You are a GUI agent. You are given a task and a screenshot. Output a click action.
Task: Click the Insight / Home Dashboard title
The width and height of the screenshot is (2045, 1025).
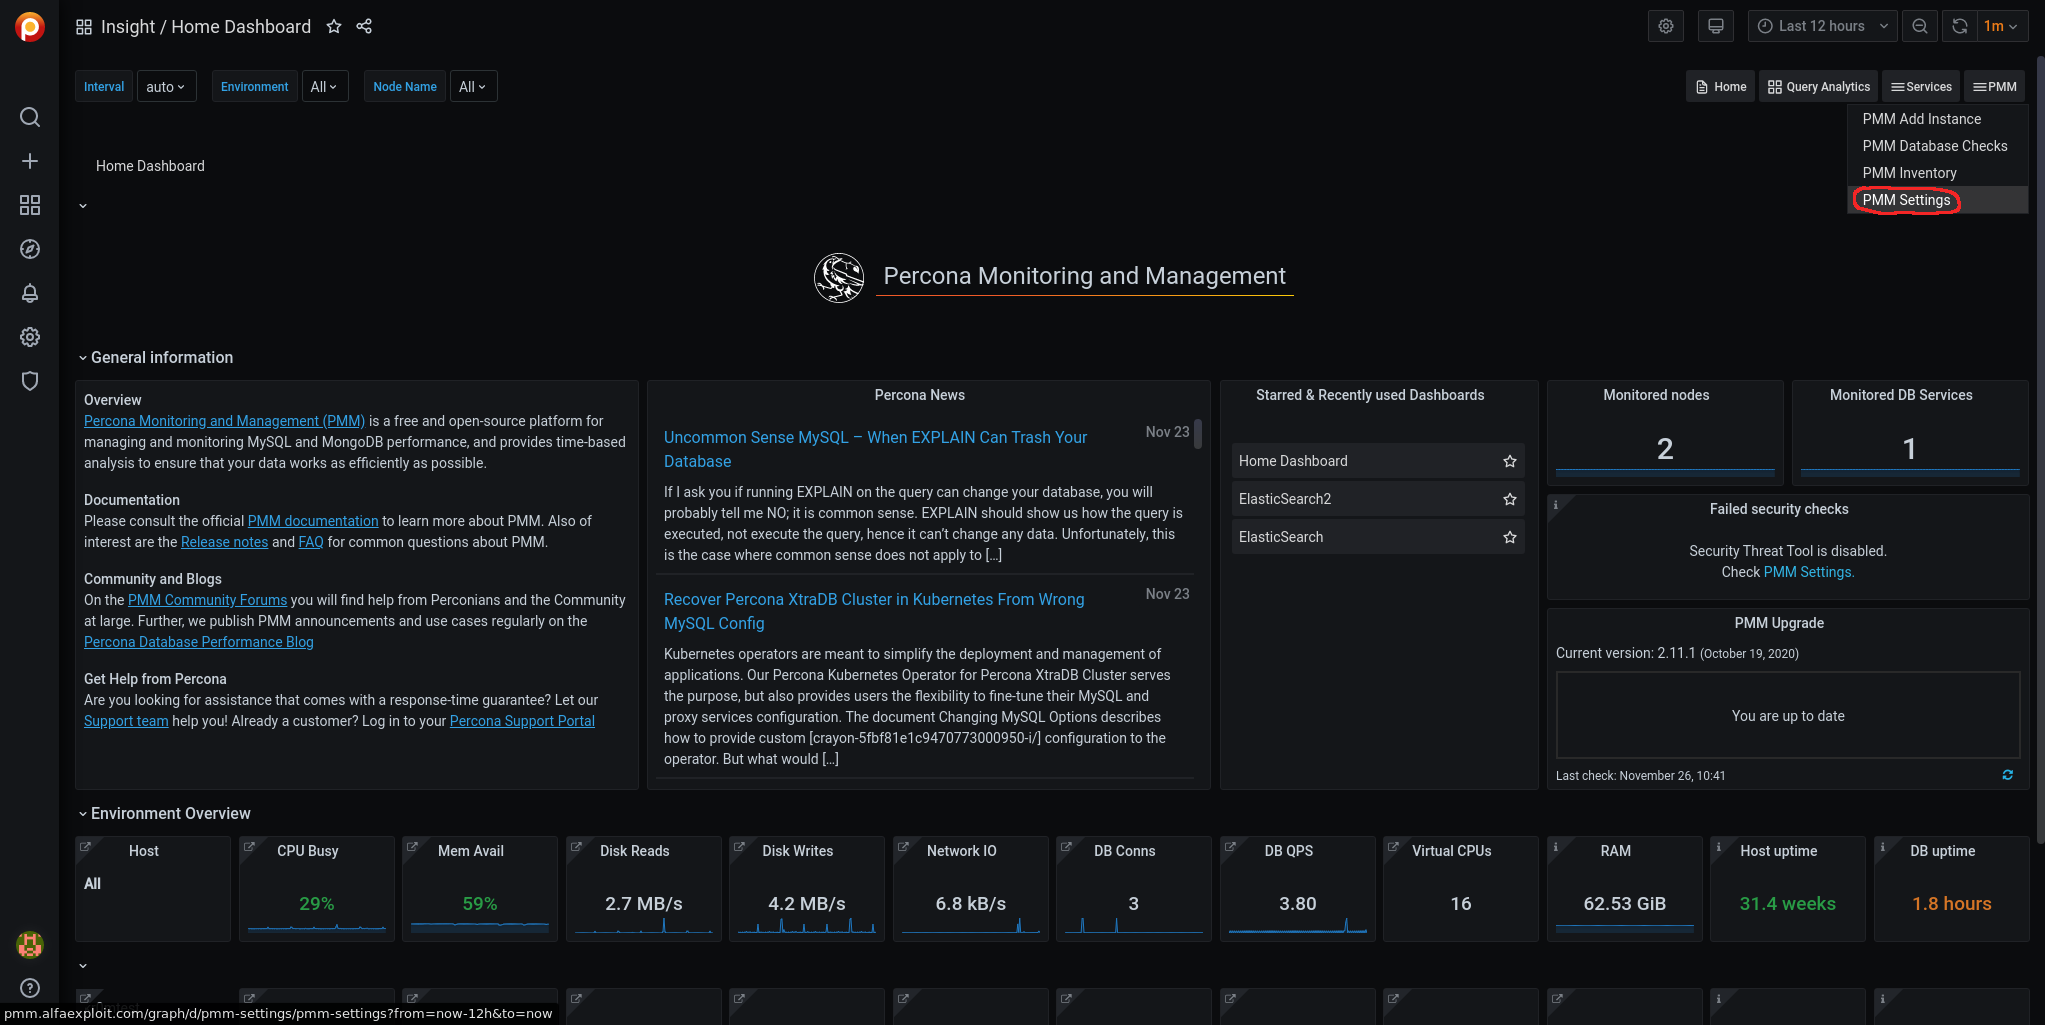[206, 27]
